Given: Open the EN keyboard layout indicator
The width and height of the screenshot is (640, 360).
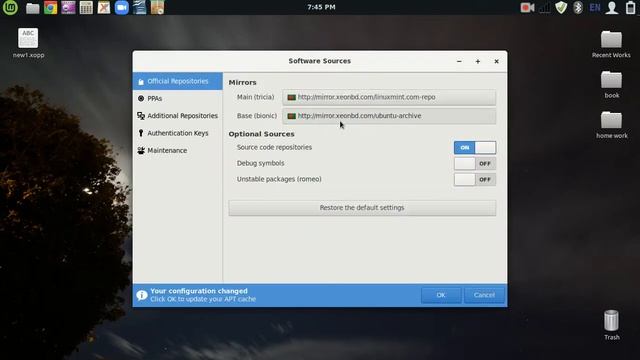Looking at the screenshot, I should pos(595,8).
